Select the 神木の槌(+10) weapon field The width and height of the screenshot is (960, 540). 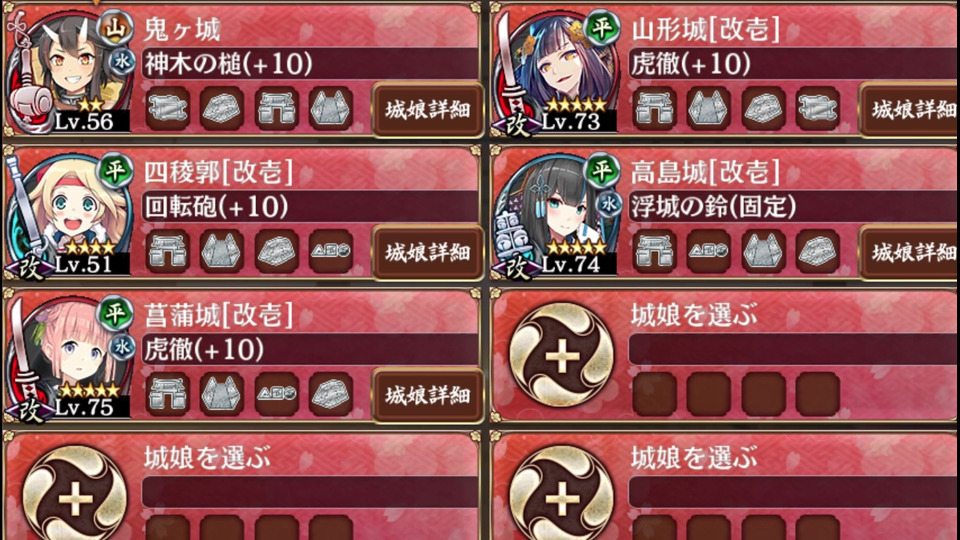tap(310, 63)
